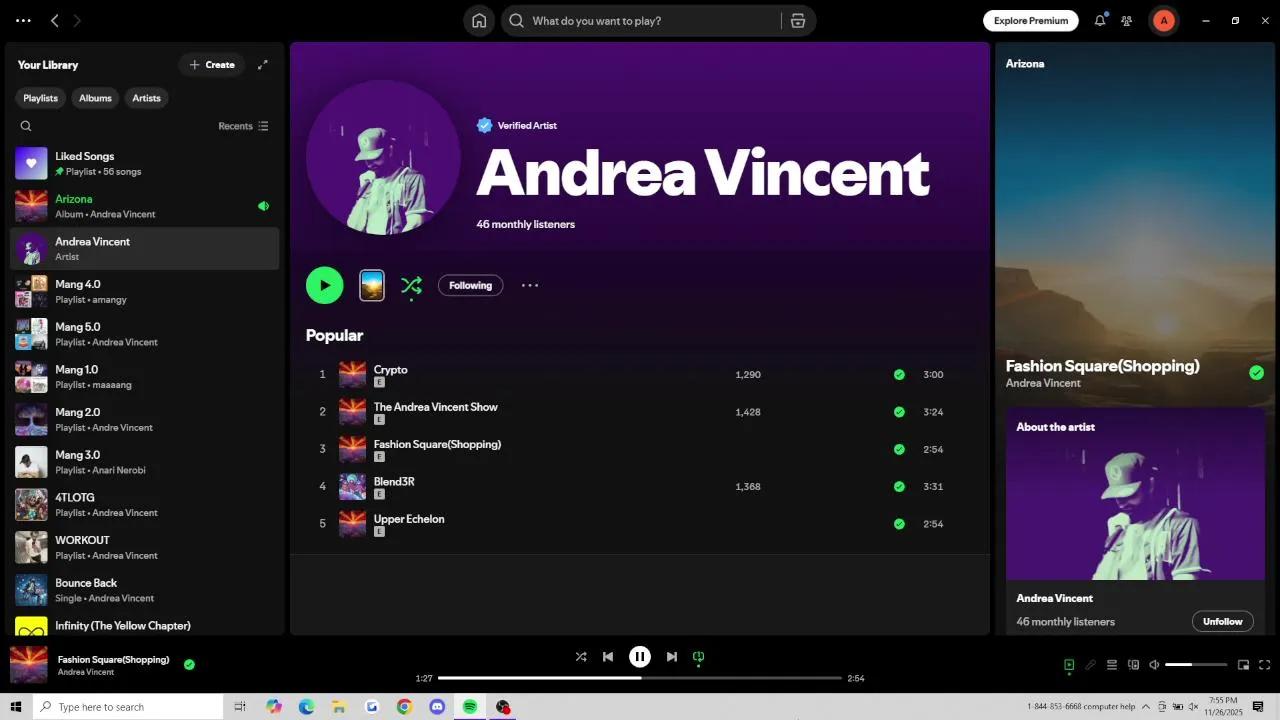Image resolution: width=1280 pixels, height=720 pixels.
Task: Click the now-playing speaker icon beside Arizona
Action: coord(263,206)
